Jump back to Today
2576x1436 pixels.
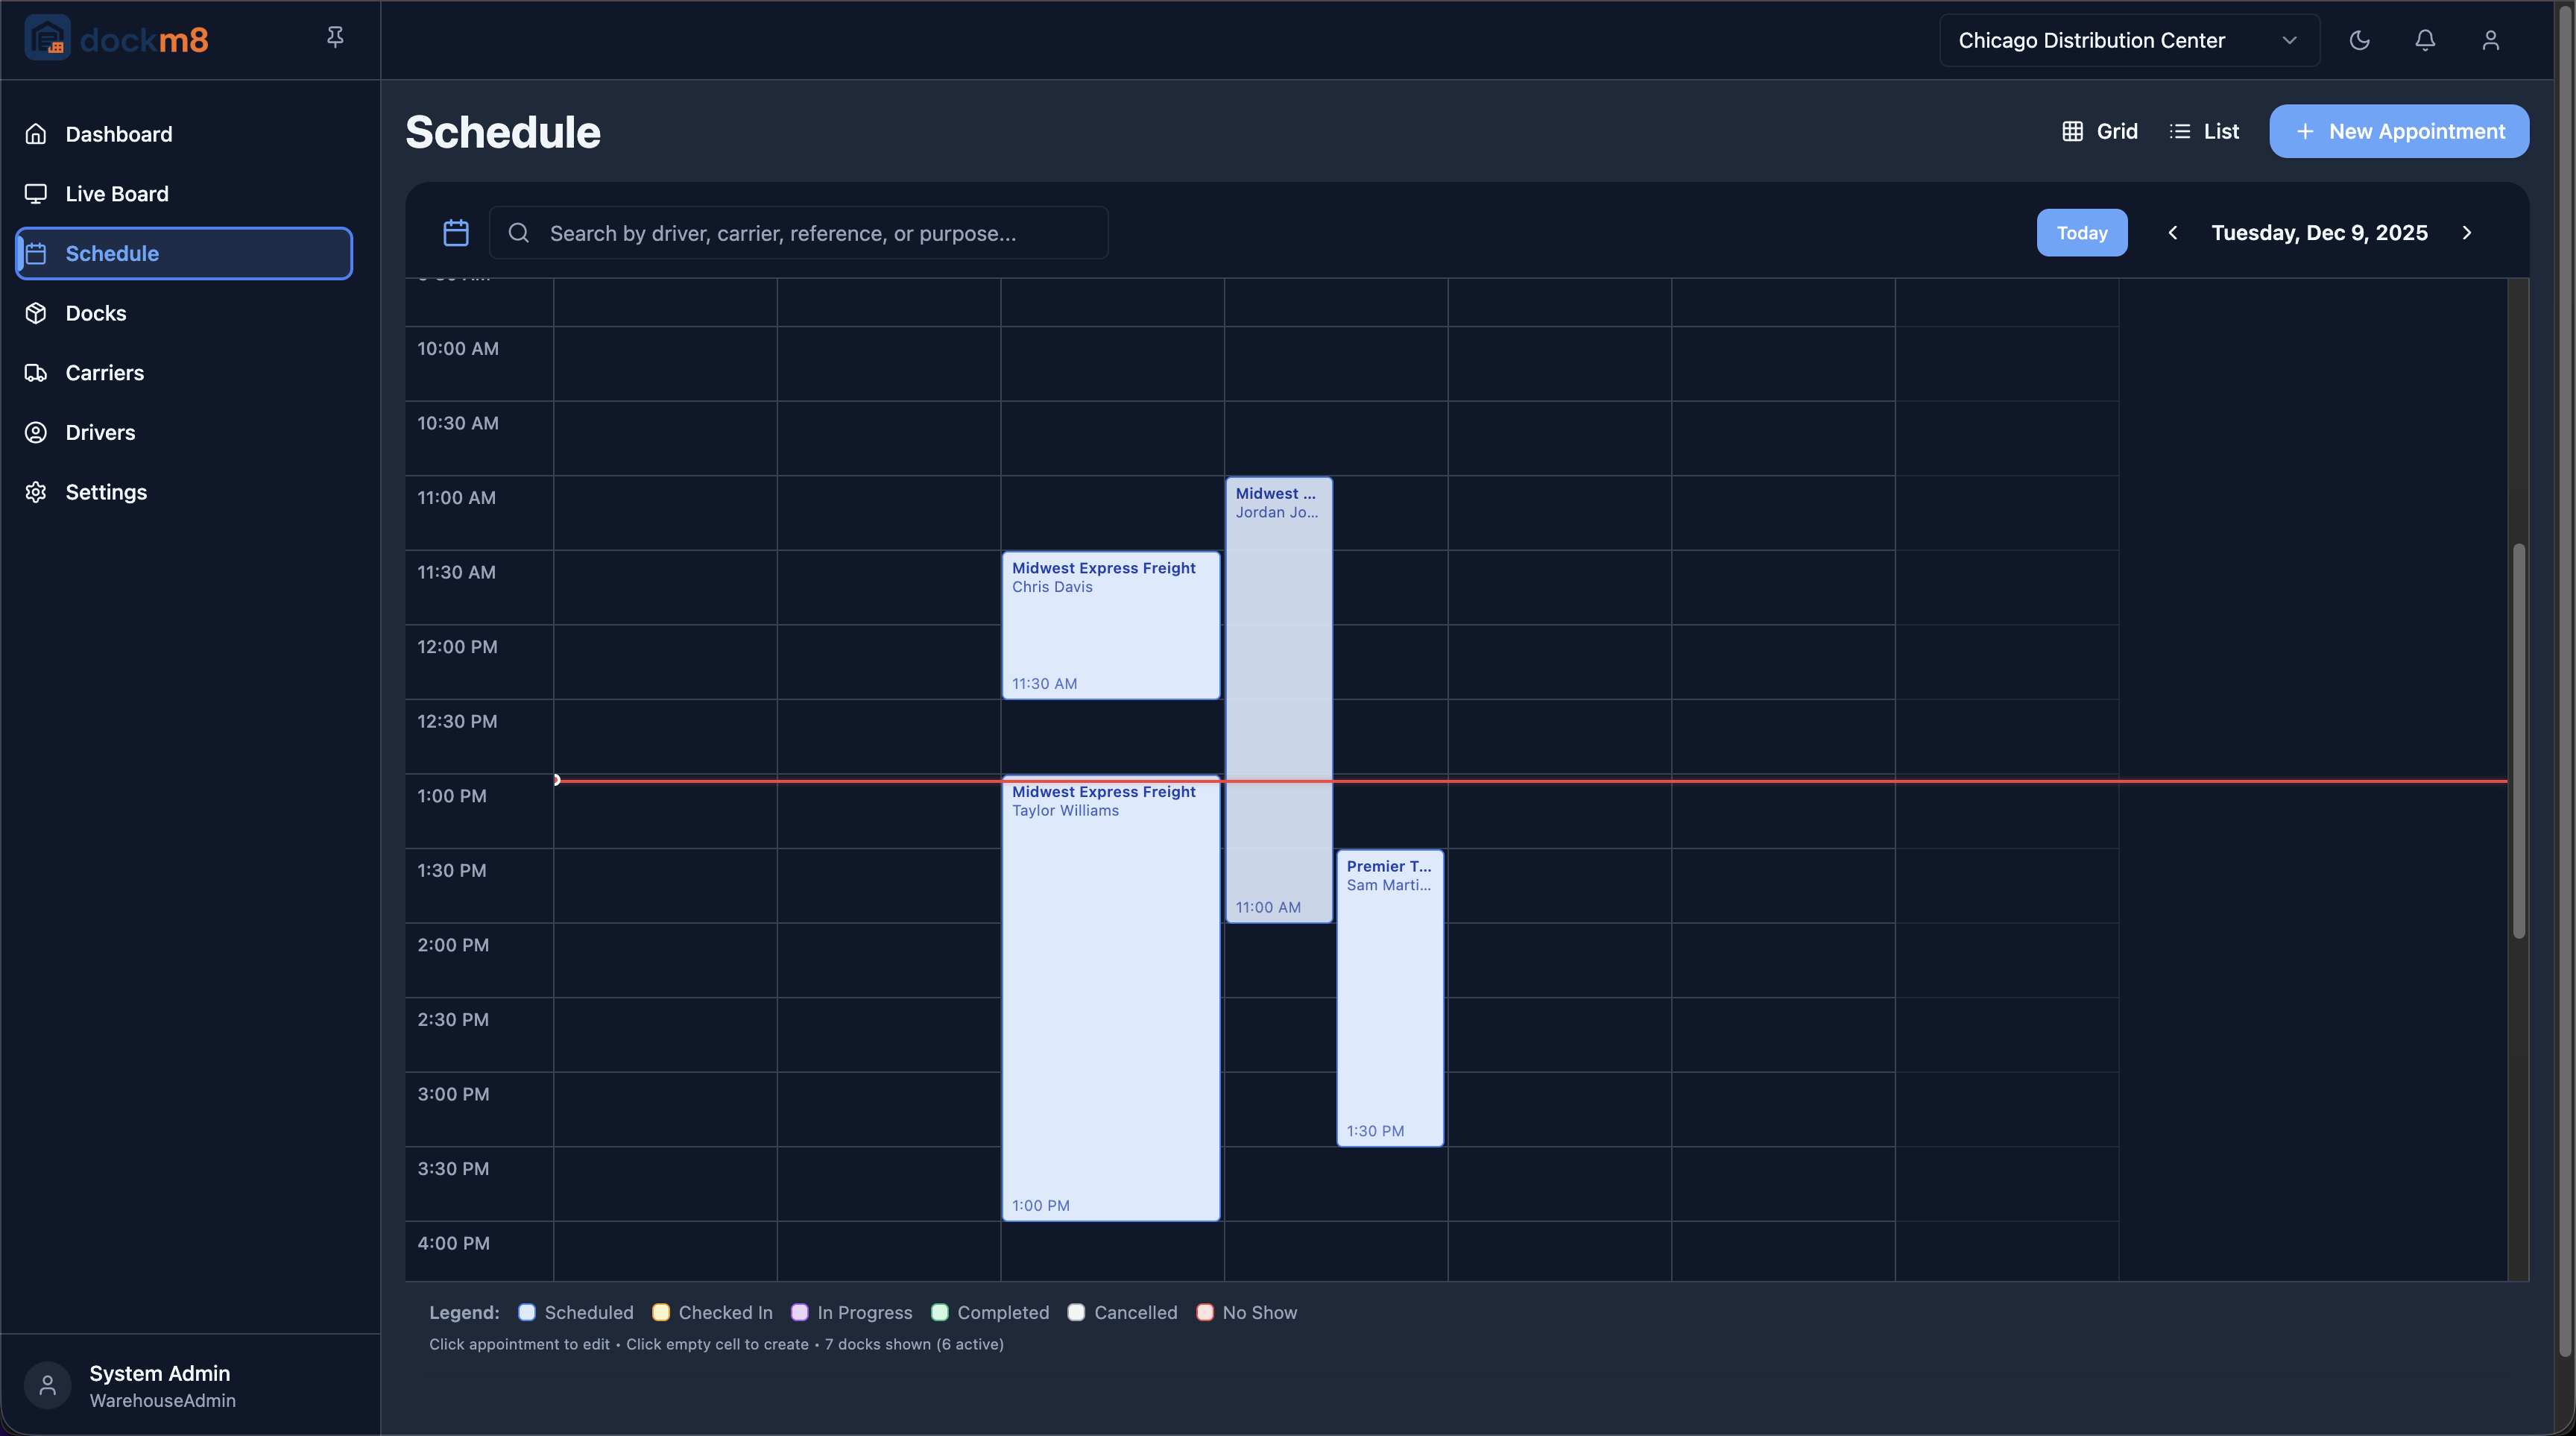point(2081,232)
